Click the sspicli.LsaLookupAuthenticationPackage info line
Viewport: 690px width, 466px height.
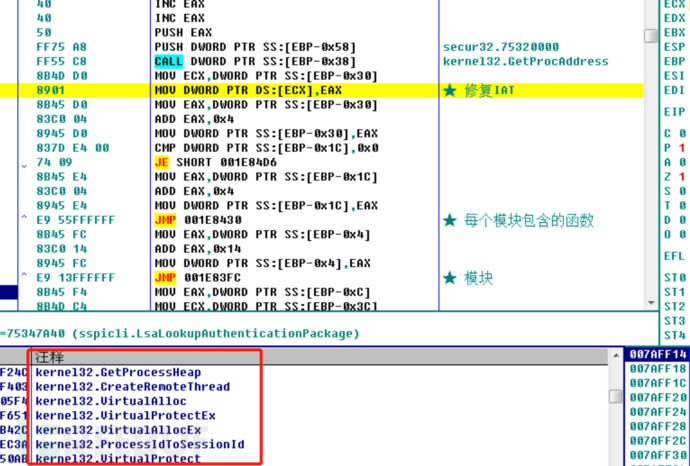(180, 334)
